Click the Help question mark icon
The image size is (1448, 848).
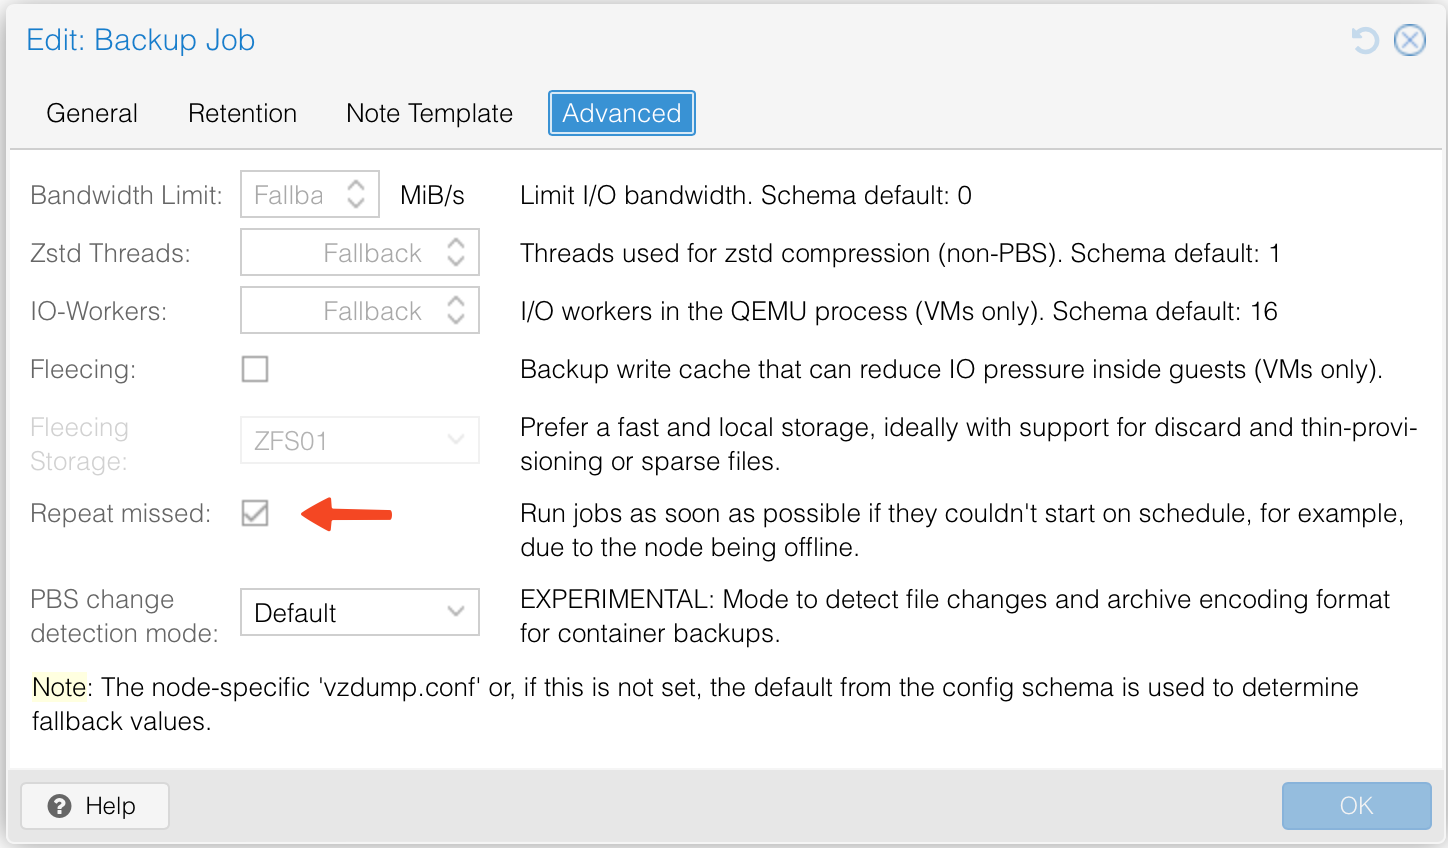pyautogui.click(x=60, y=806)
